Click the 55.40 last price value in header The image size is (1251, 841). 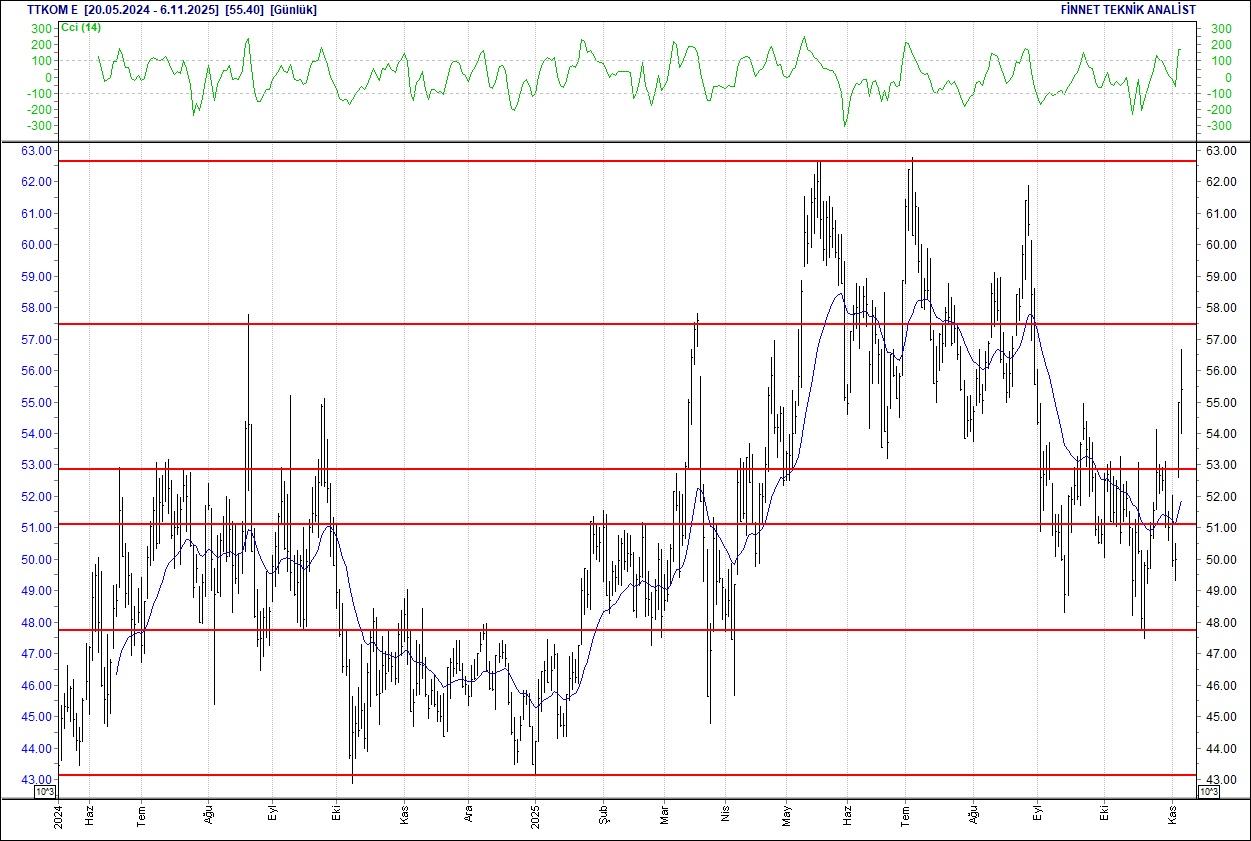245,9
